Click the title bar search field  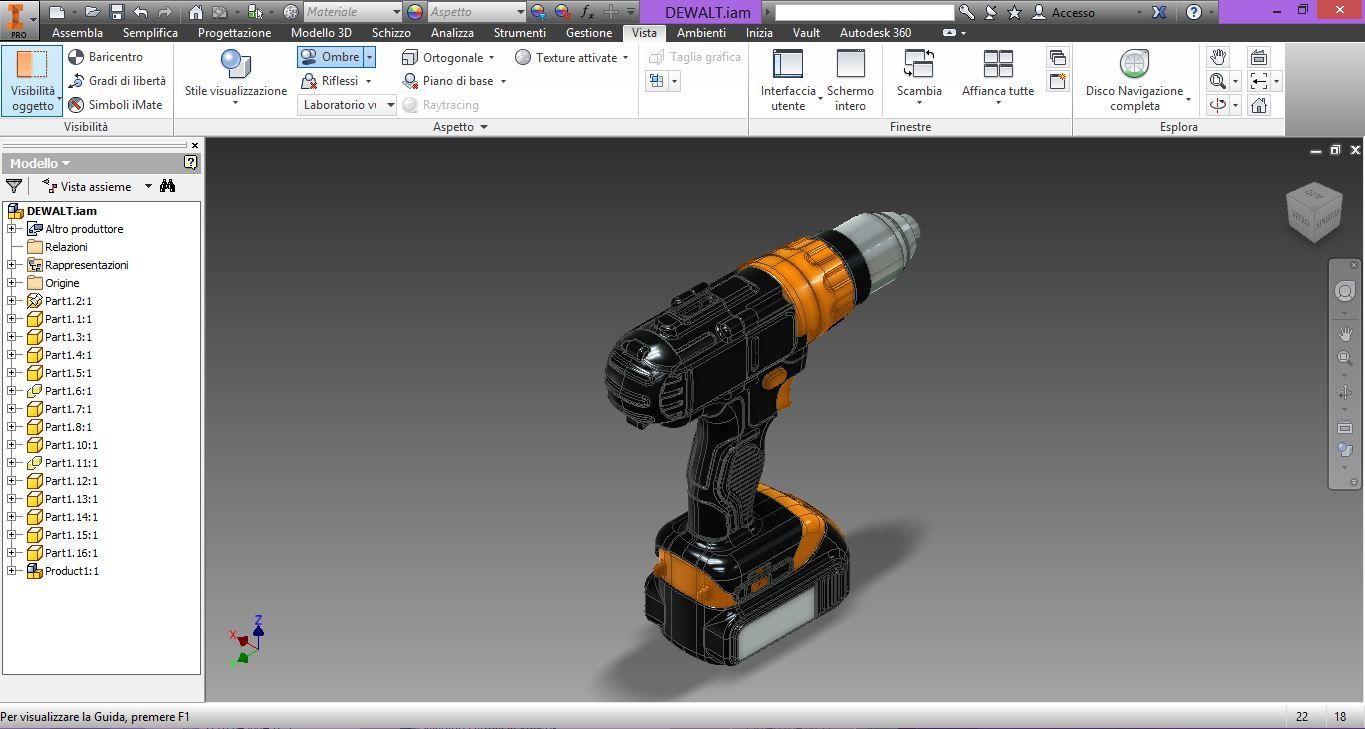point(865,12)
